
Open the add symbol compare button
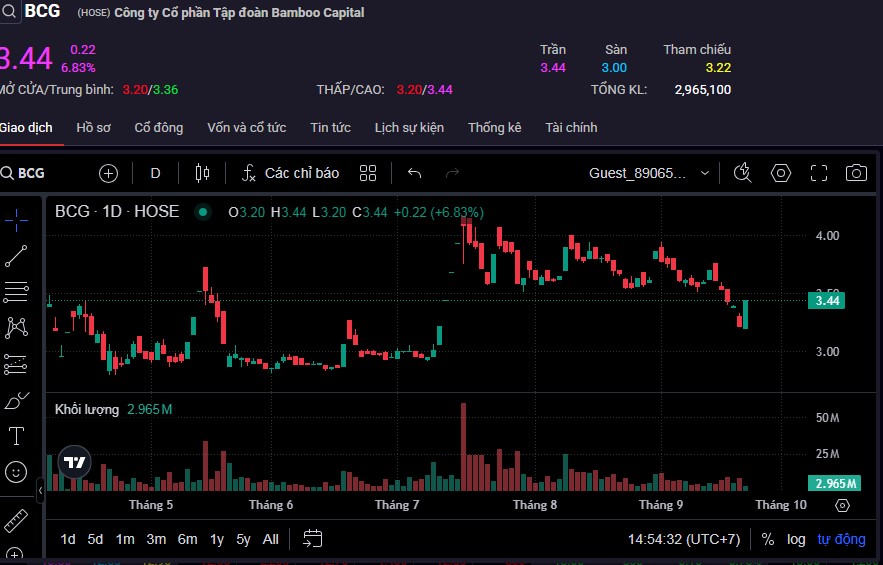pyautogui.click(x=108, y=173)
